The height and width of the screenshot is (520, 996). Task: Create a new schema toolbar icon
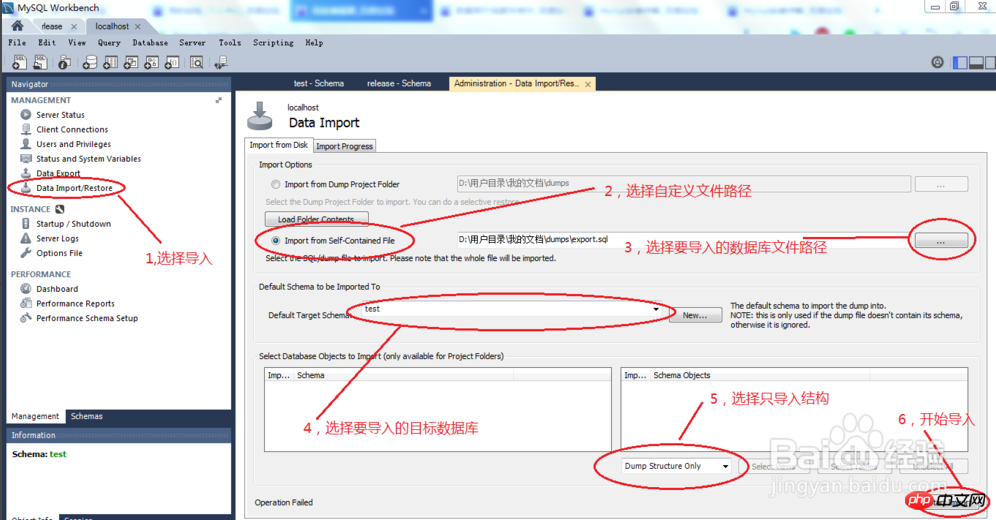pos(90,62)
